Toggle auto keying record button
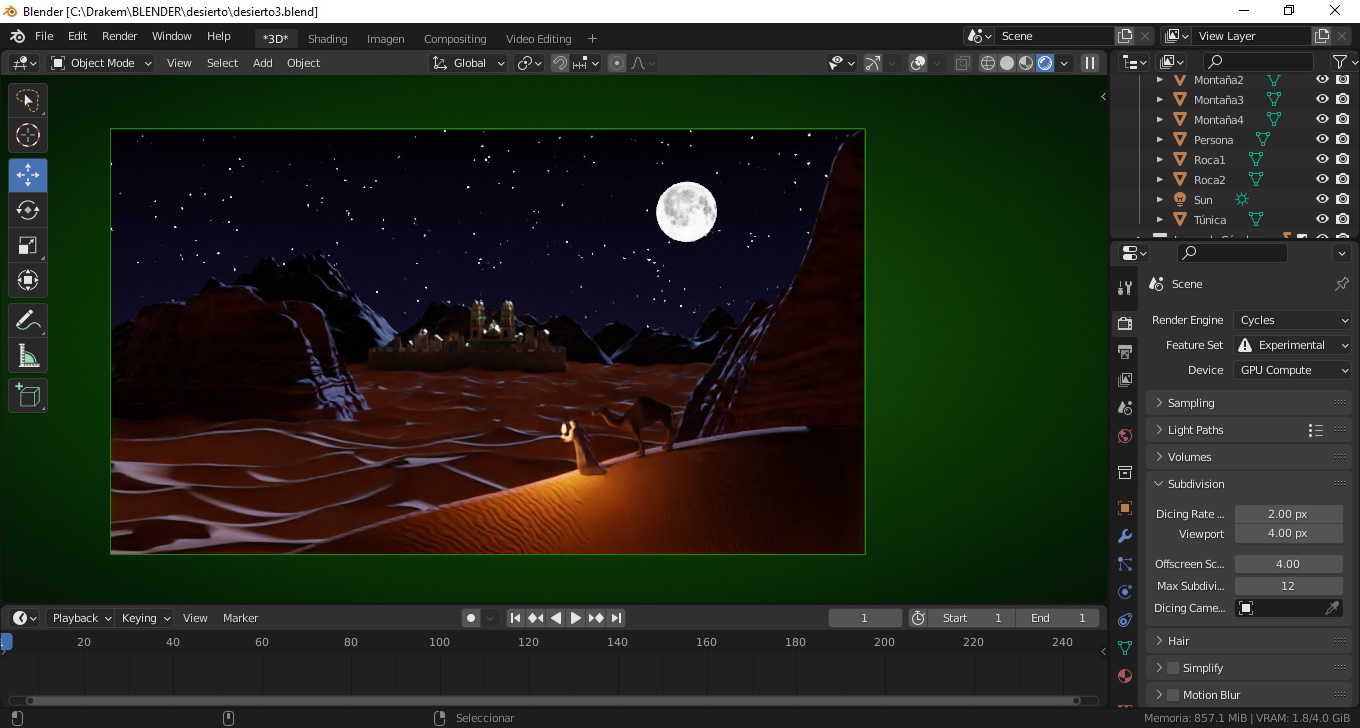Viewport: 1360px width, 728px height. (471, 618)
